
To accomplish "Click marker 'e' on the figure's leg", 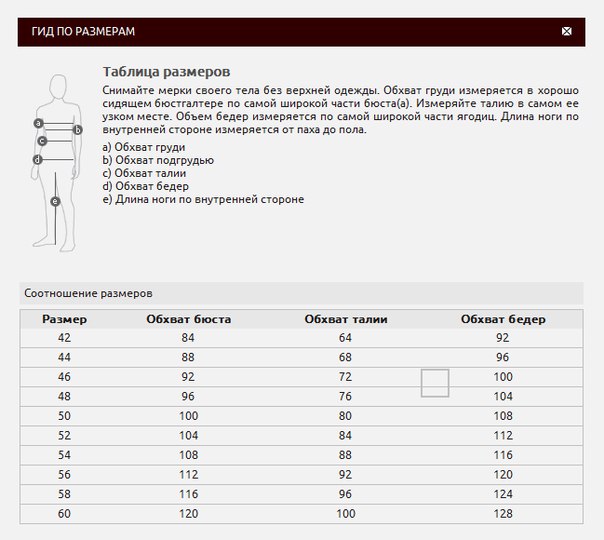I will tap(55, 201).
